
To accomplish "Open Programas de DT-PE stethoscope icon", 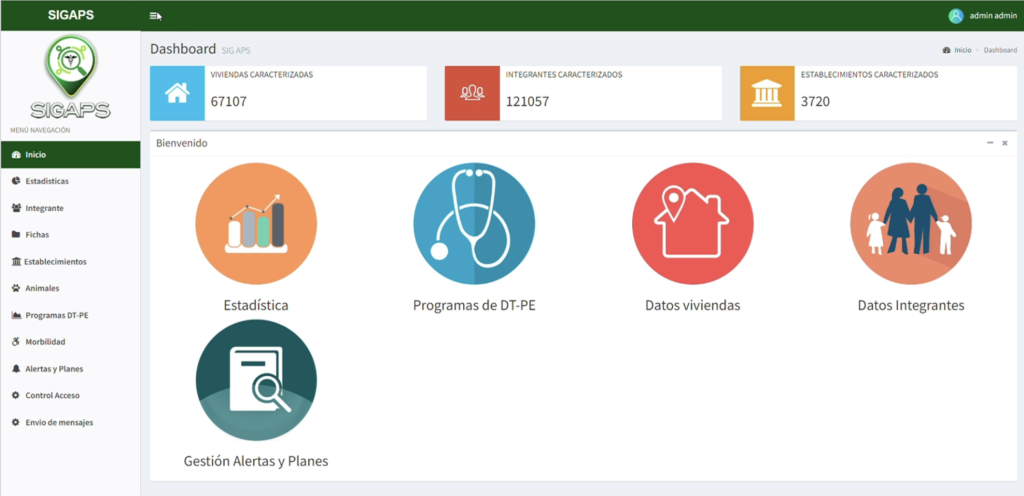I will (x=474, y=223).
